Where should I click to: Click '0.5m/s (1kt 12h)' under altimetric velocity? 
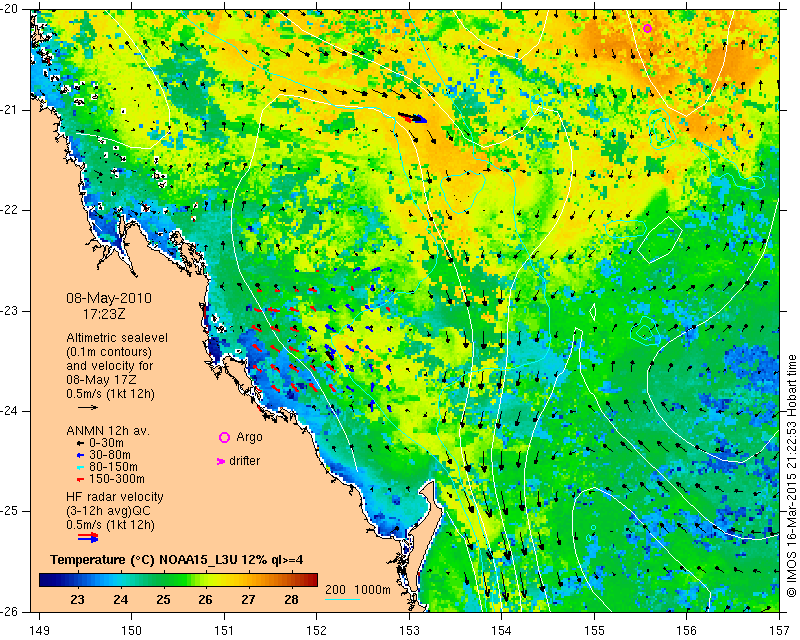(110, 394)
